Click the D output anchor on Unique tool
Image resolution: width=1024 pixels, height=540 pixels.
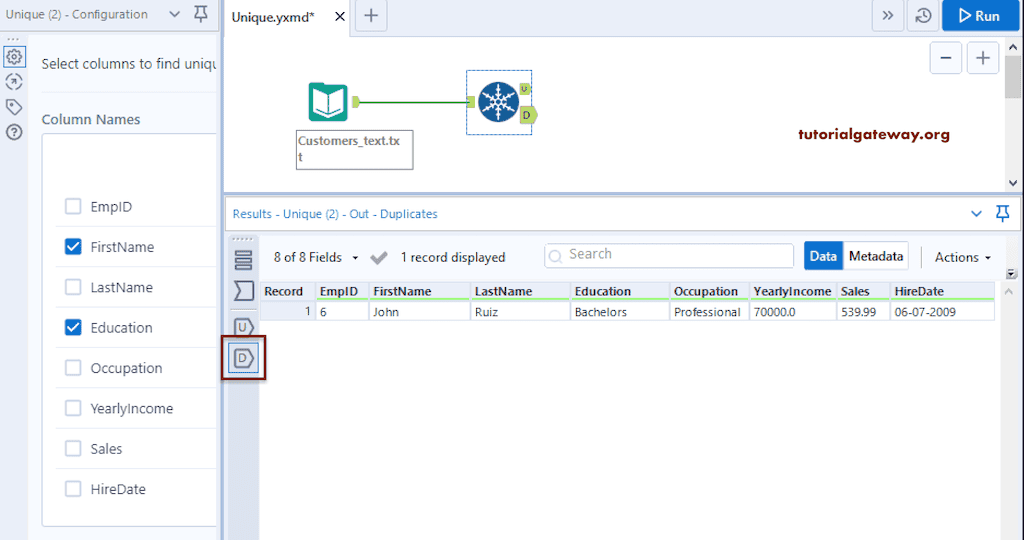(528, 116)
